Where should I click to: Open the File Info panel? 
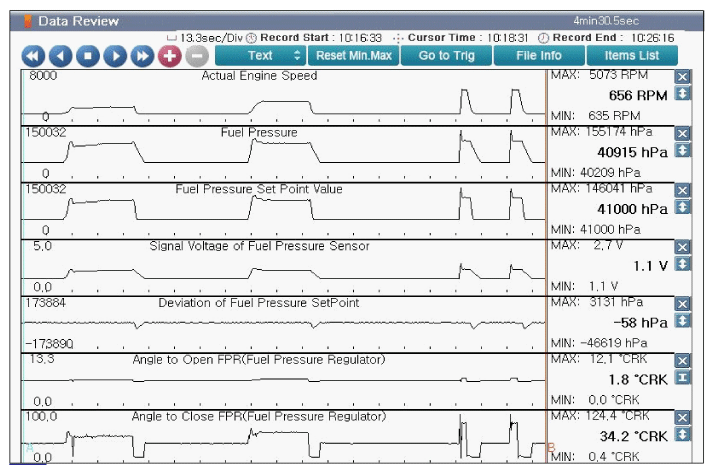538,55
